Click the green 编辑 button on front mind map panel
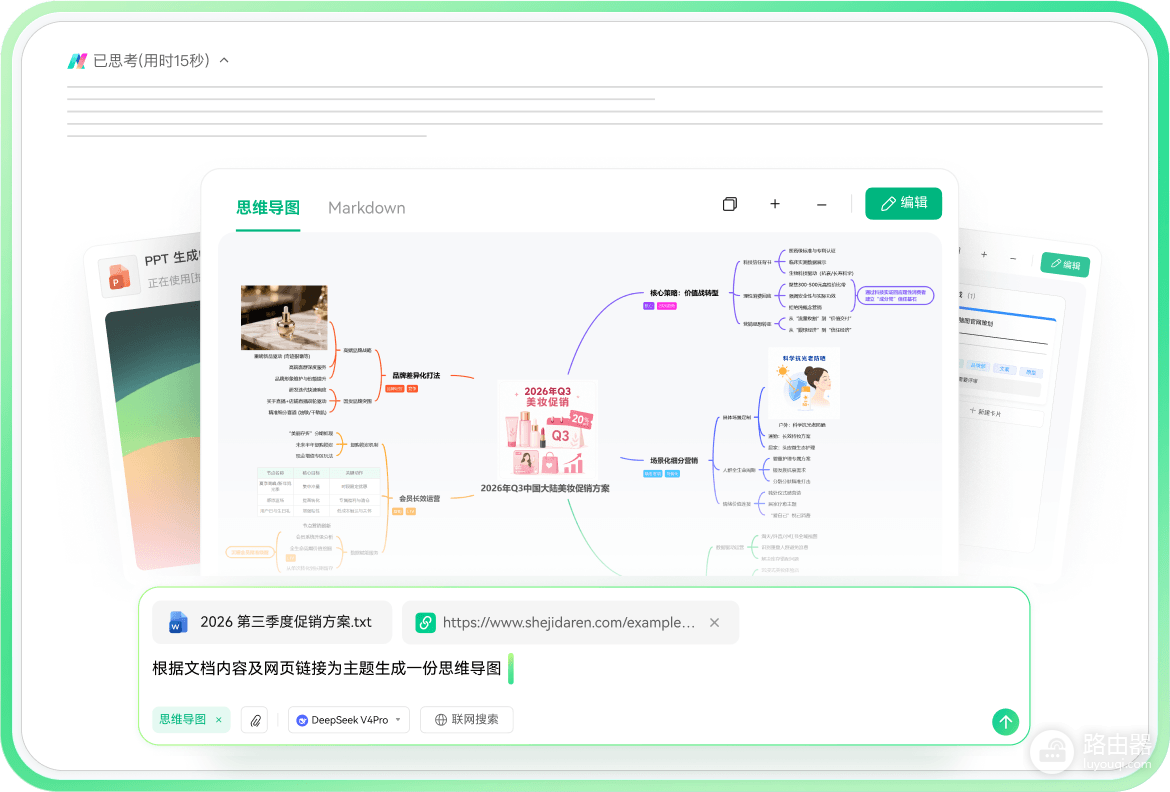This screenshot has width=1170, height=792. 904,203
